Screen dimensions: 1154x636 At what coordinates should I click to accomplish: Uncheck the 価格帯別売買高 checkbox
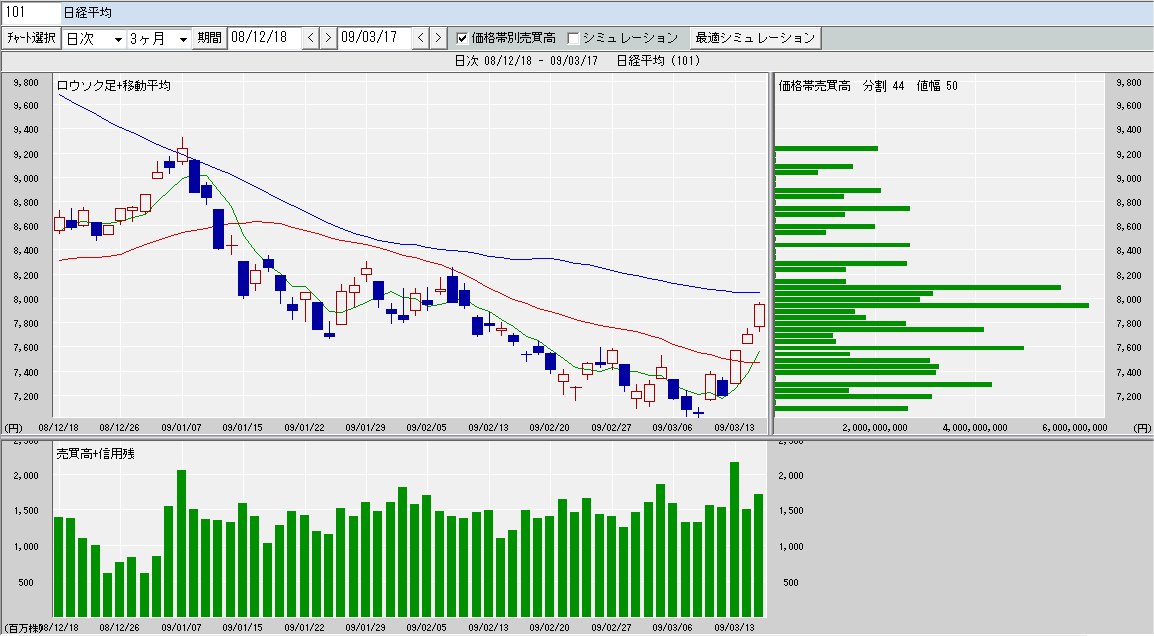(462, 38)
